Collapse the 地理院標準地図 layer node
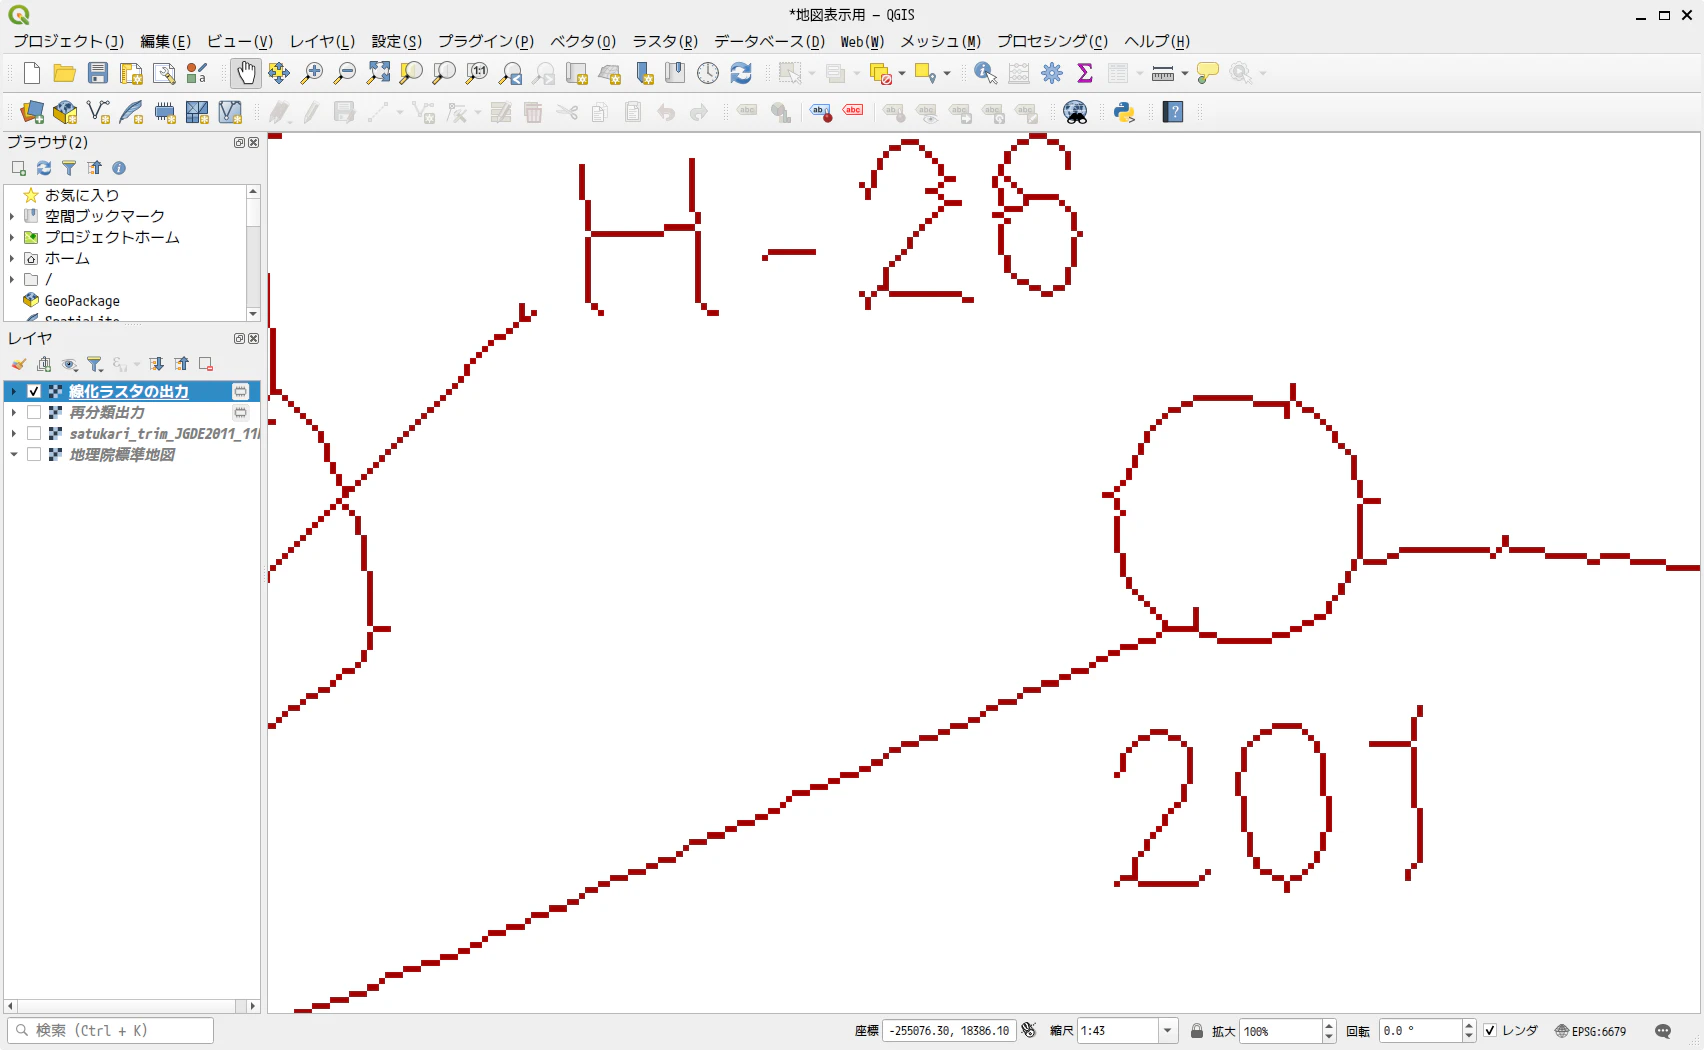The height and width of the screenshot is (1050, 1704). 14,454
